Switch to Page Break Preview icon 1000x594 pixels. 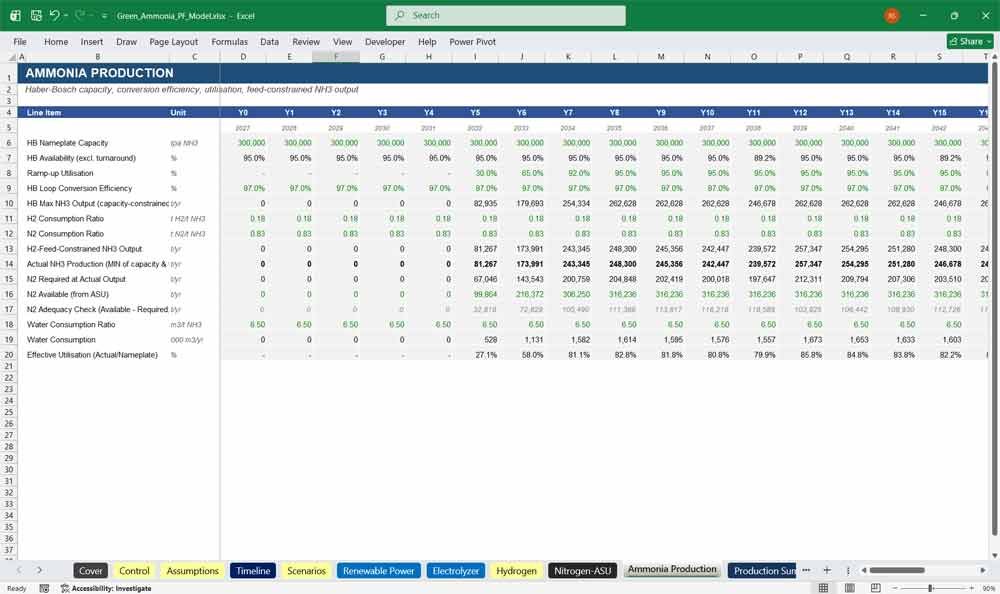[x=876, y=588]
